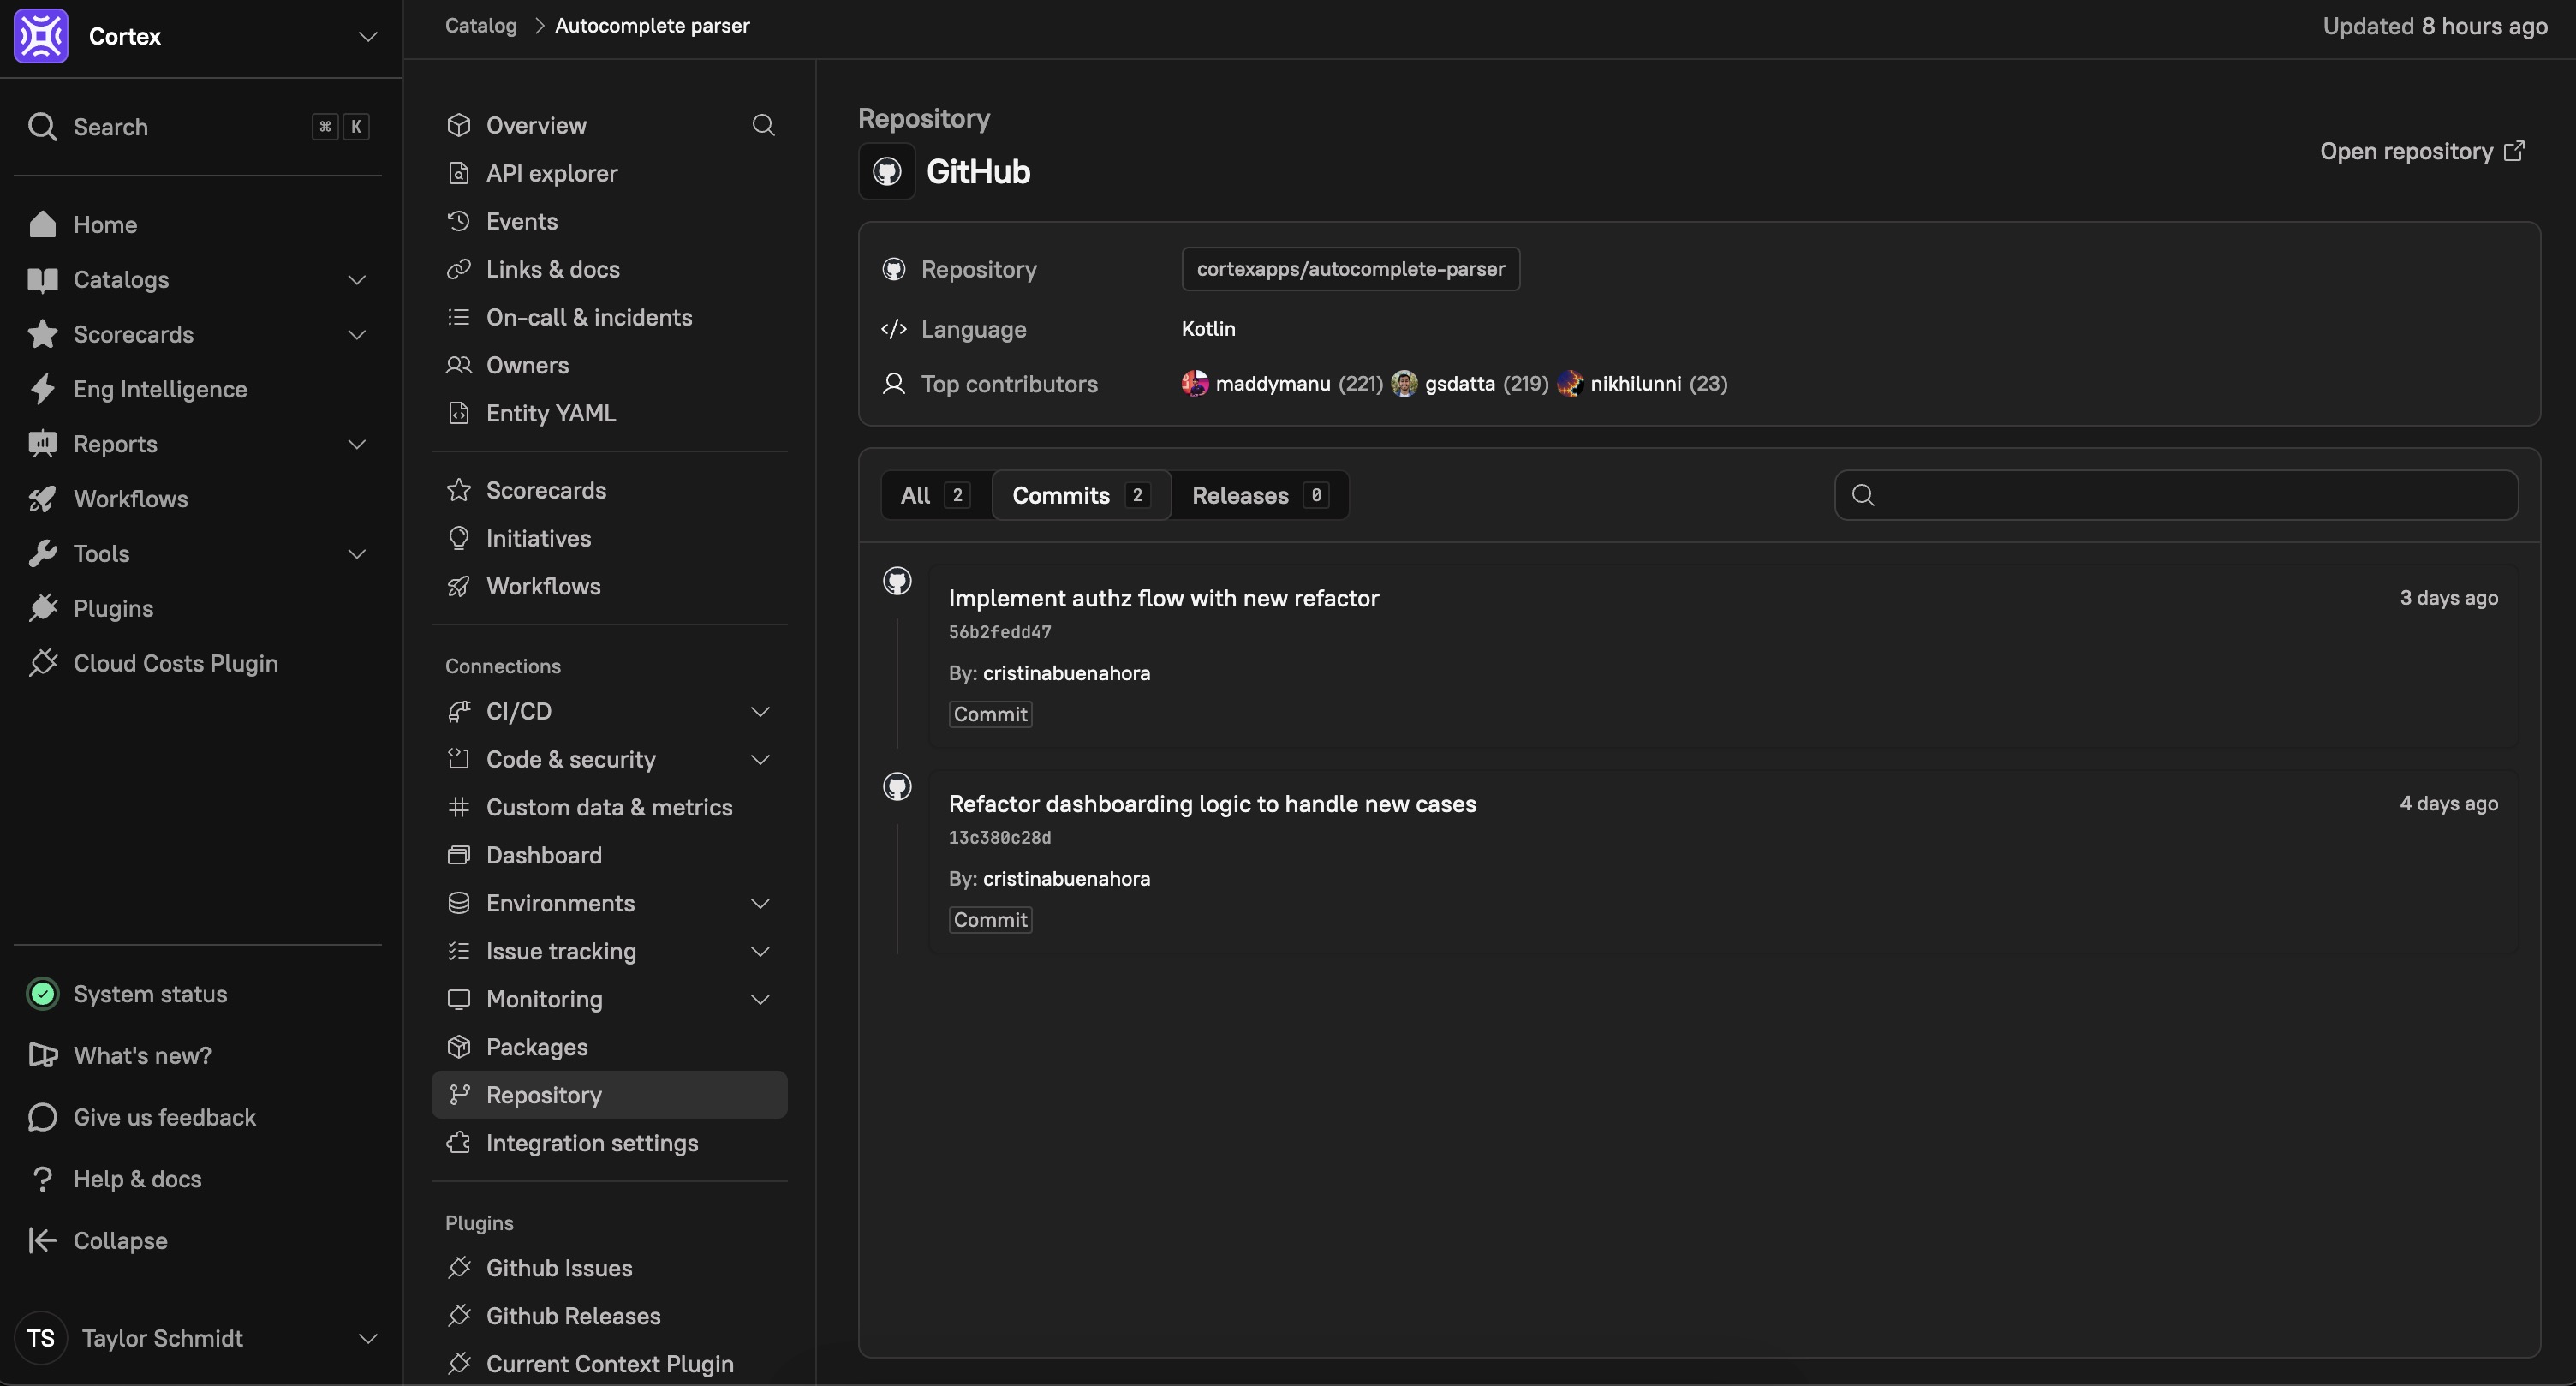2576x1386 pixels.
Task: Open the Taylor Schmidt user menu chevron
Action: pos(368,1338)
